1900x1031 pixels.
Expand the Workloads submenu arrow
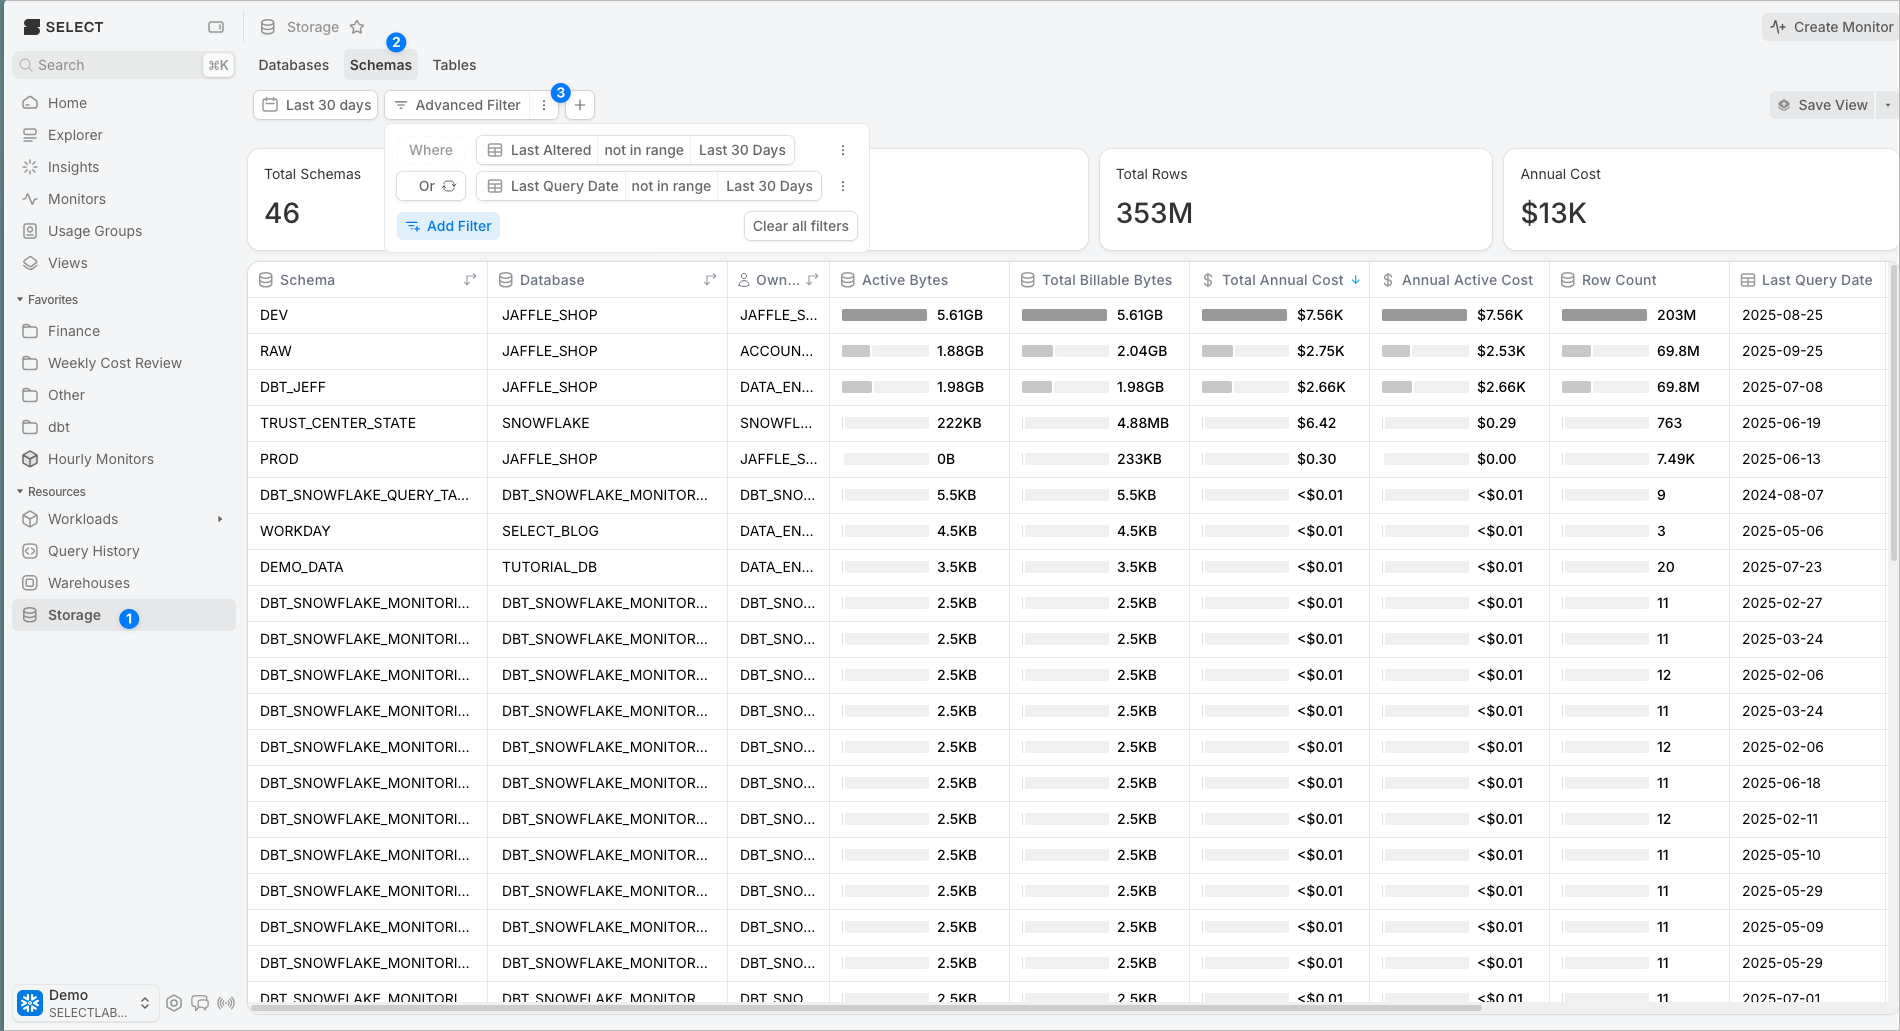point(220,519)
